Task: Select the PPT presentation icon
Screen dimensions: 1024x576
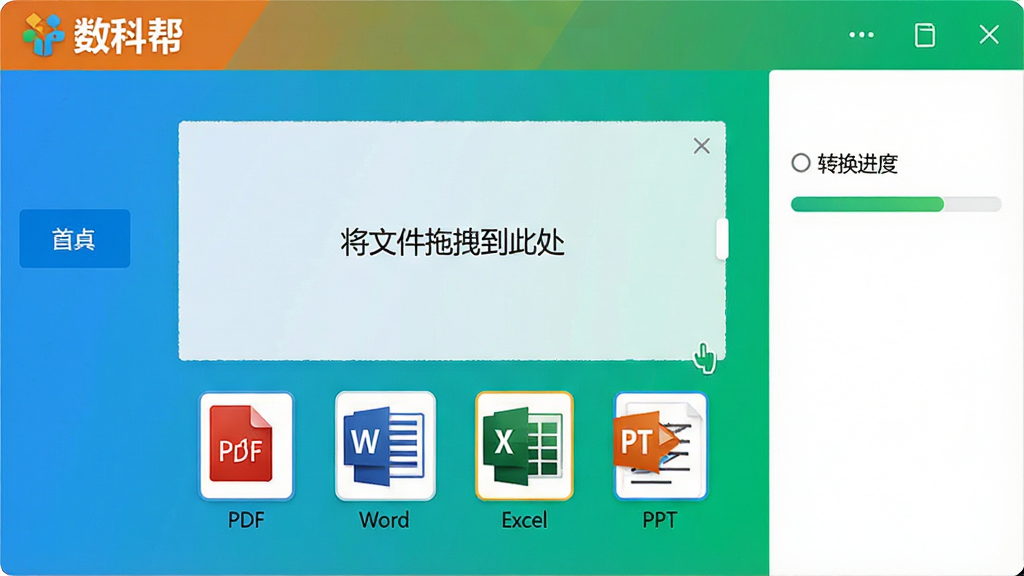Action: (661, 446)
